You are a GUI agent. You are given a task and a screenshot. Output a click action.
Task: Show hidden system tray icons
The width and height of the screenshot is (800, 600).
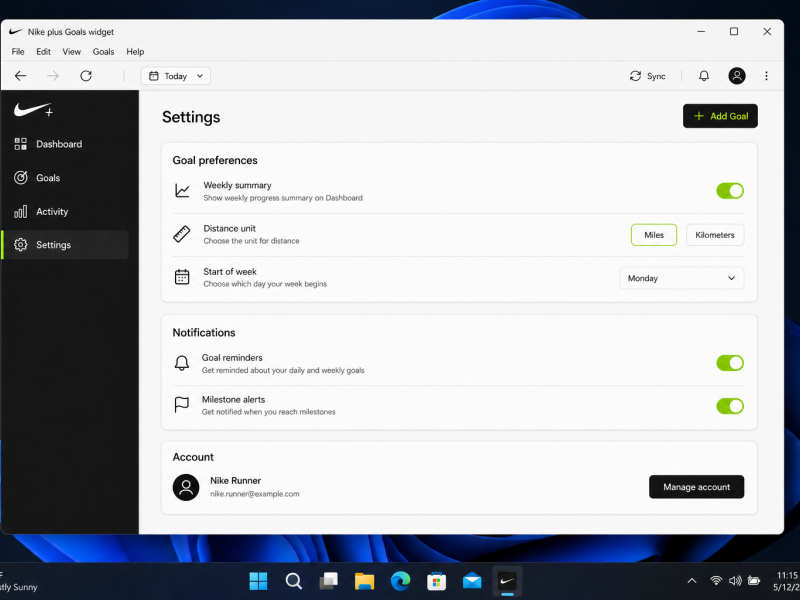[x=692, y=581]
